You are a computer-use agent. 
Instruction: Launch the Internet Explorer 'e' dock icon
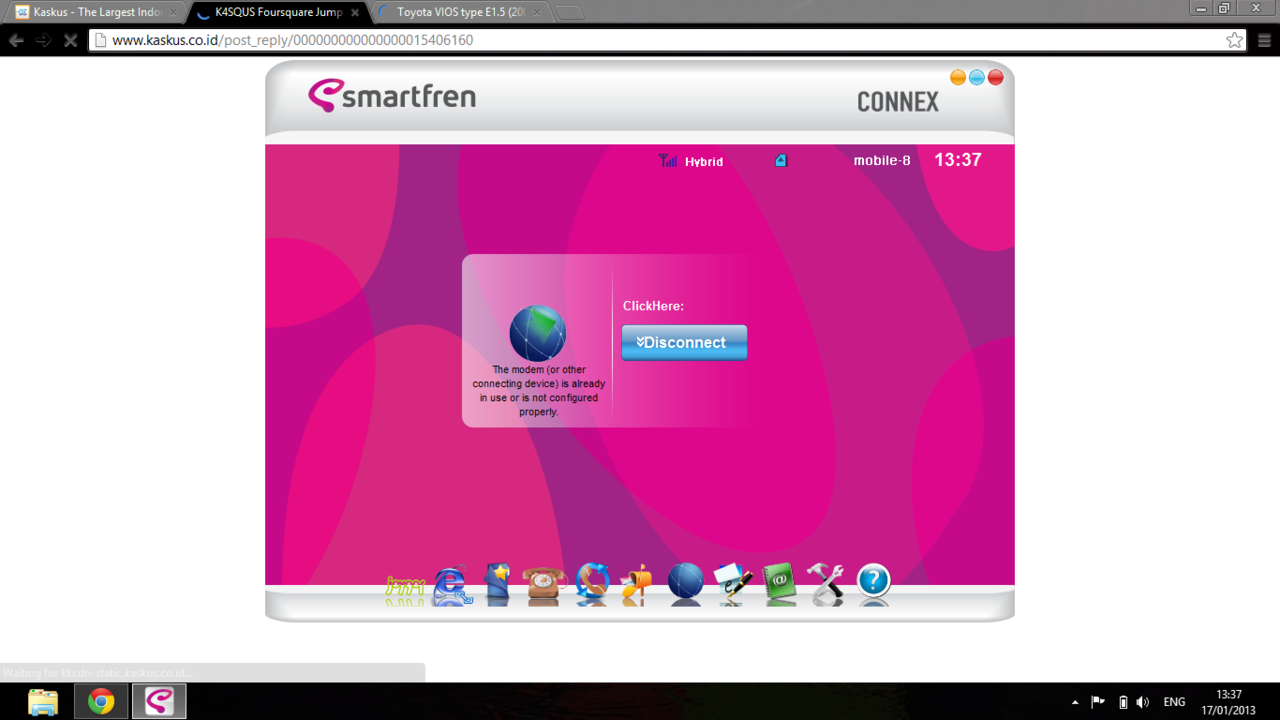(x=452, y=585)
